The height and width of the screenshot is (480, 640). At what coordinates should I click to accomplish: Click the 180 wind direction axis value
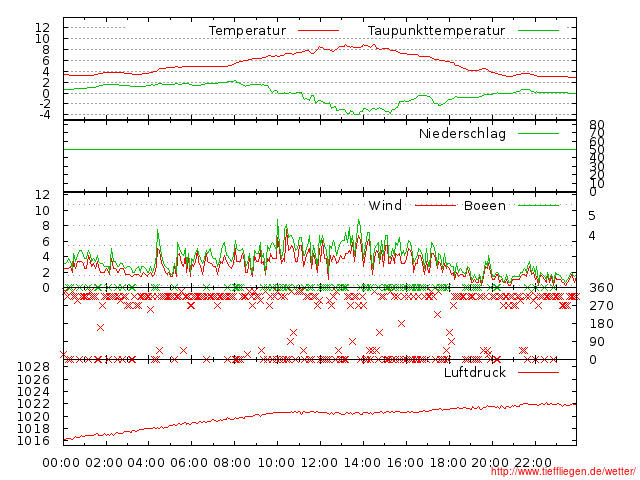coord(601,324)
